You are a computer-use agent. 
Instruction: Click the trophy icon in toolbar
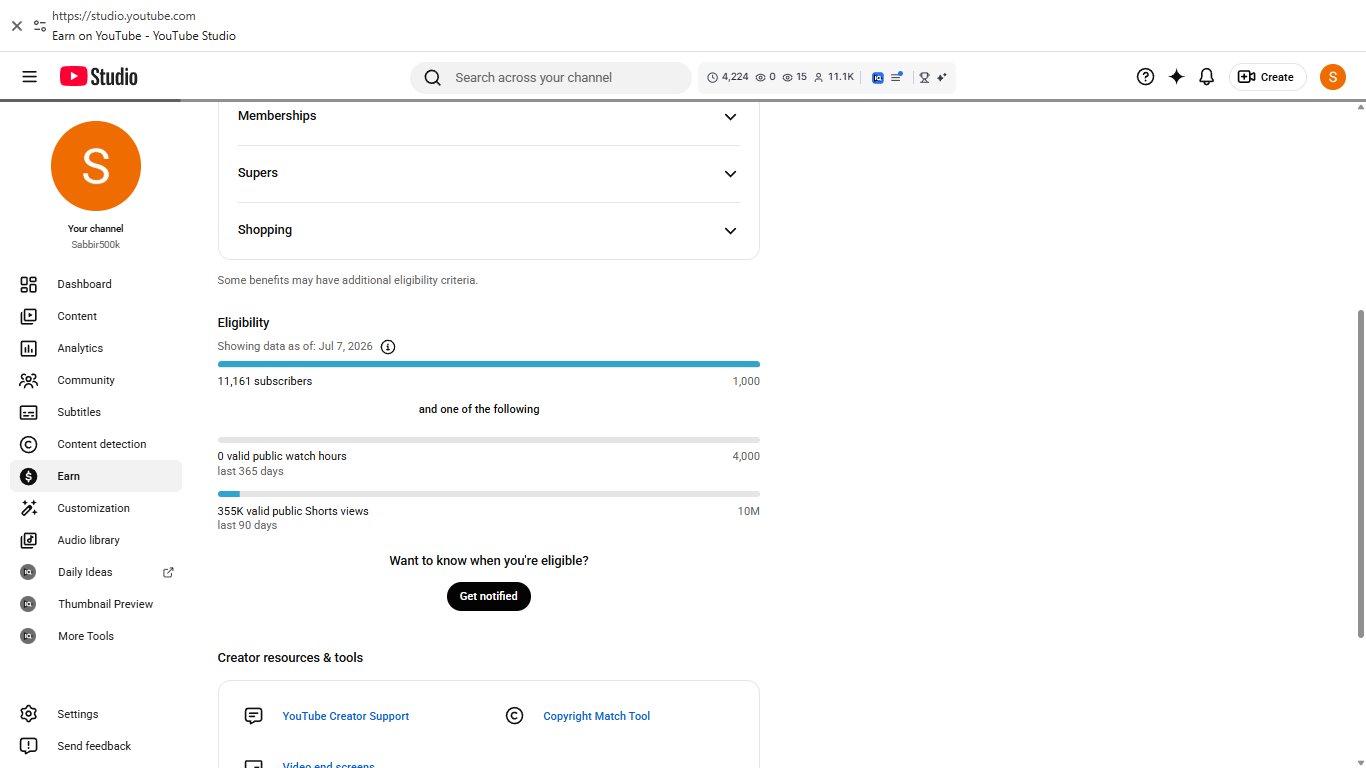[924, 77]
